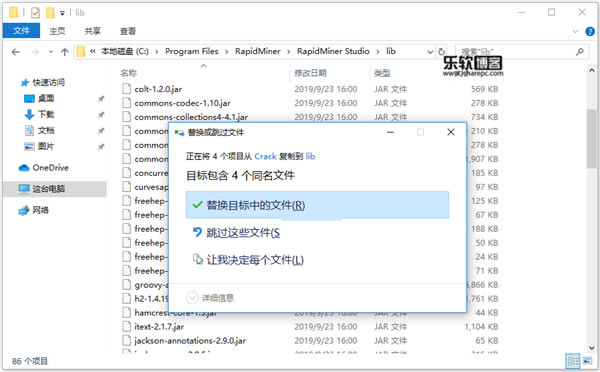Viewport: 600px width, 372px height.
Task: Click the pin icon beside 桌面
Action: tap(101, 99)
